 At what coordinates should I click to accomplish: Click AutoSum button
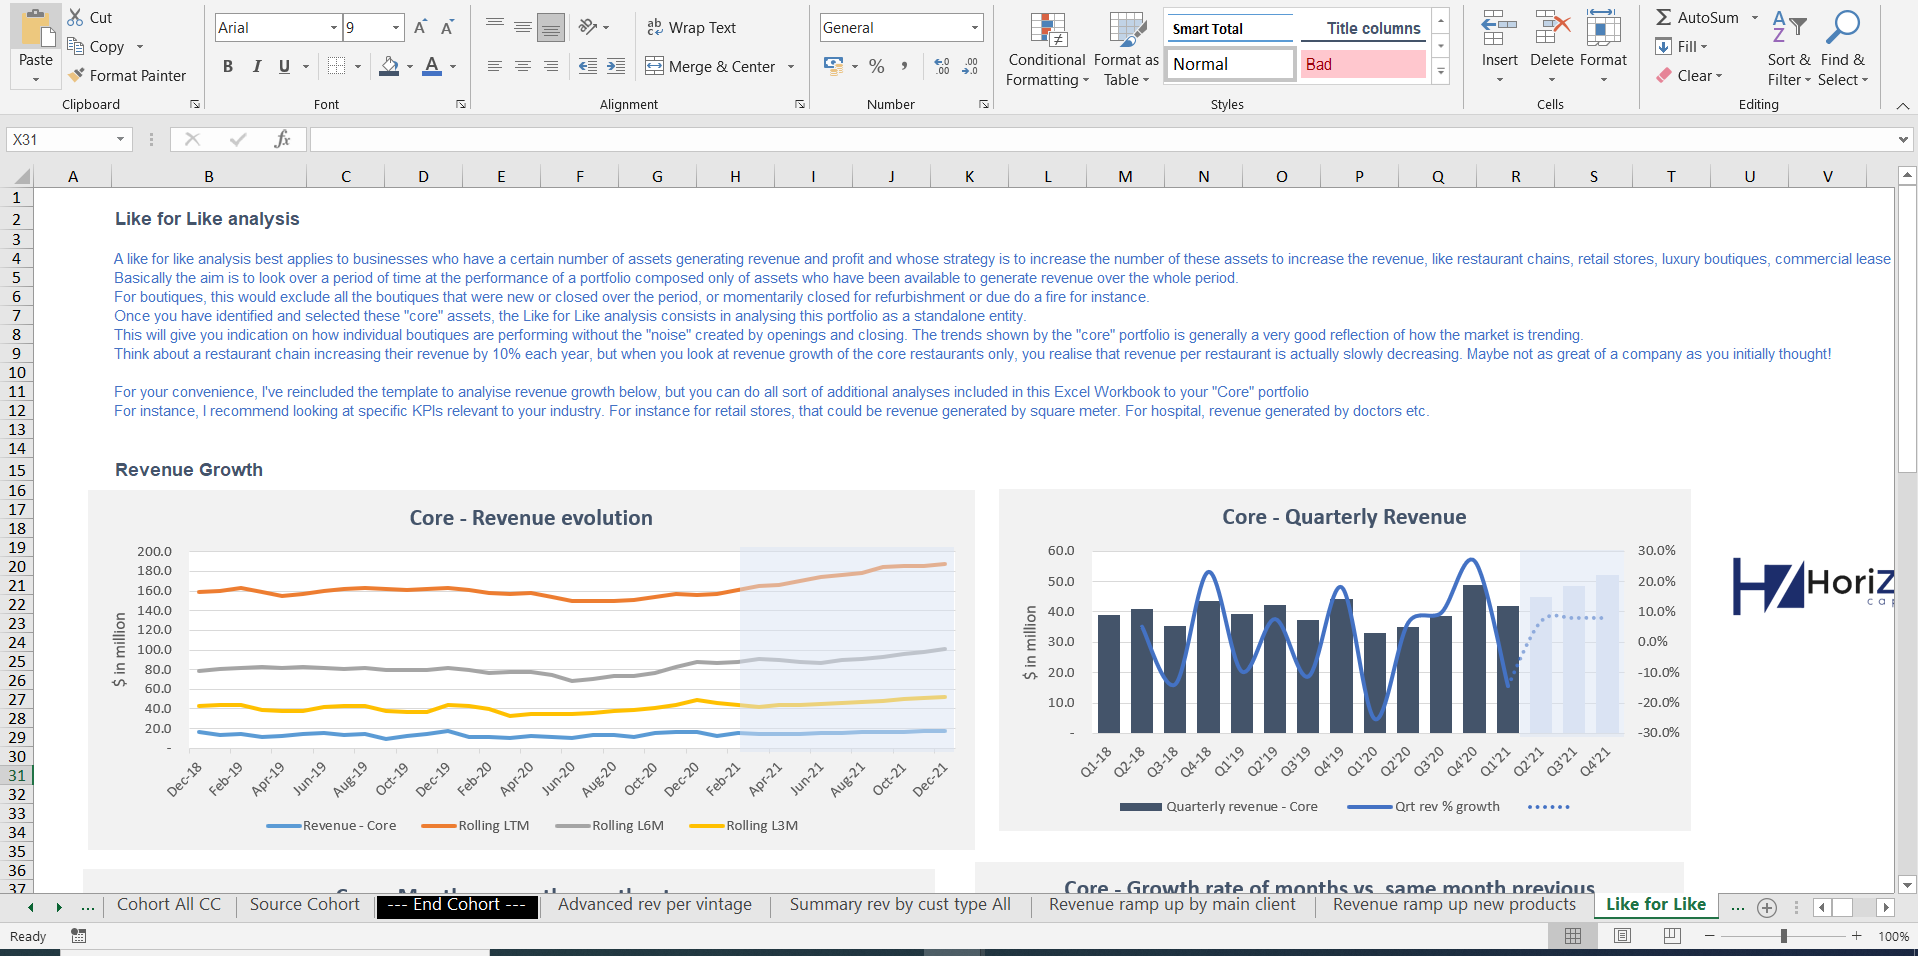tap(1697, 17)
